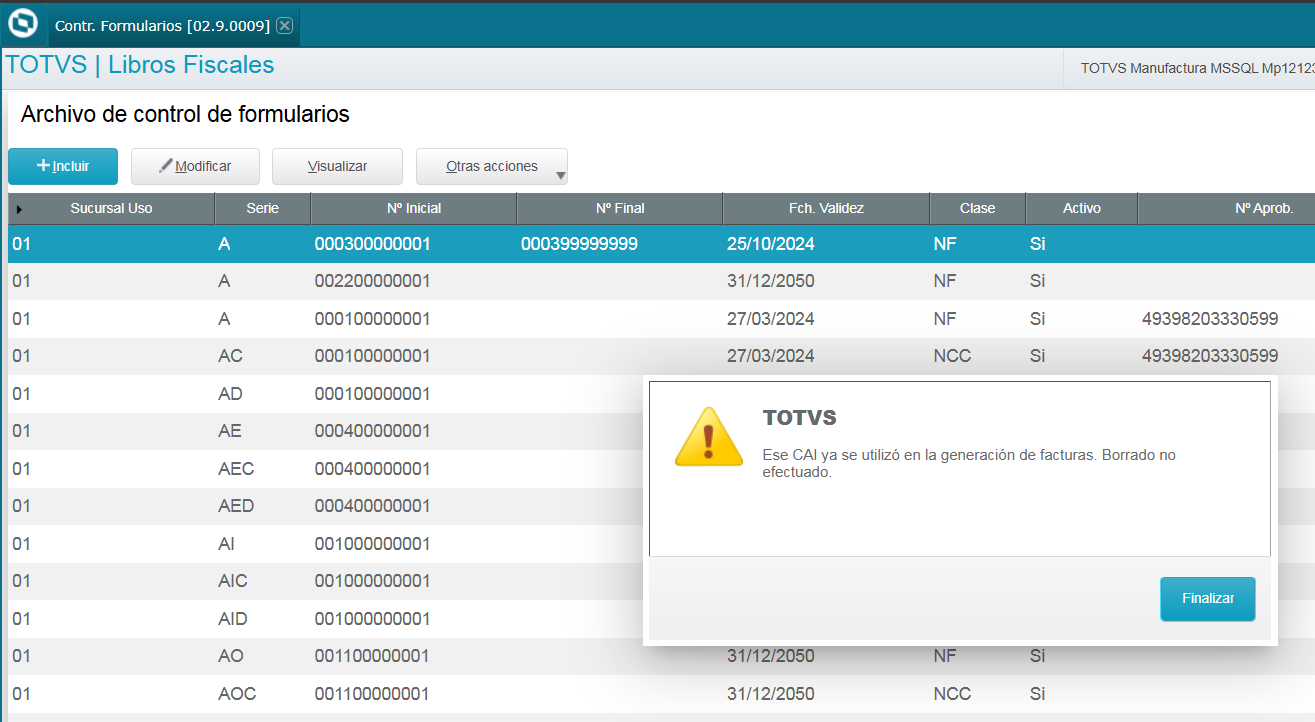Click the Modificar button

click(x=195, y=166)
